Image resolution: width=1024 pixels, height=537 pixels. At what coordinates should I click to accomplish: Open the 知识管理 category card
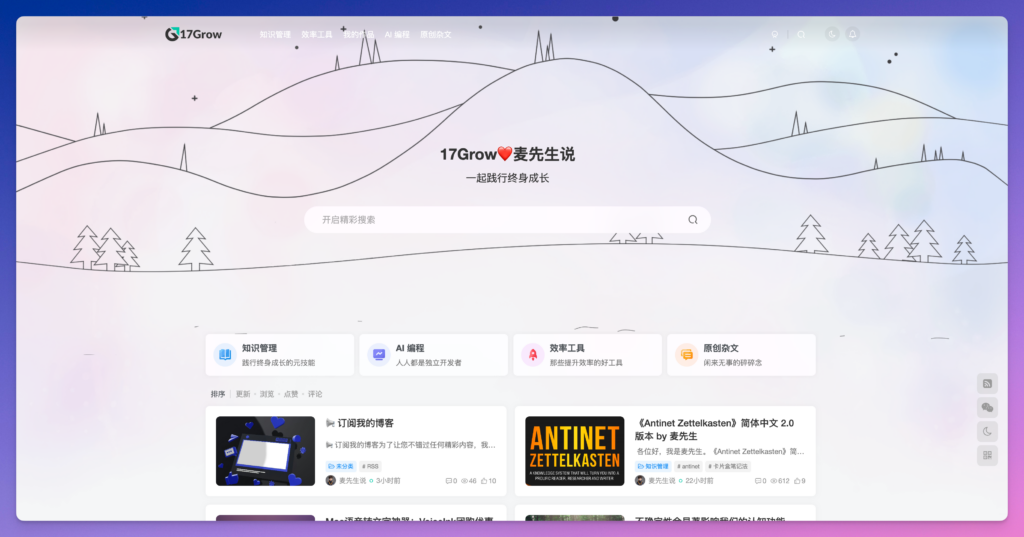coord(280,355)
